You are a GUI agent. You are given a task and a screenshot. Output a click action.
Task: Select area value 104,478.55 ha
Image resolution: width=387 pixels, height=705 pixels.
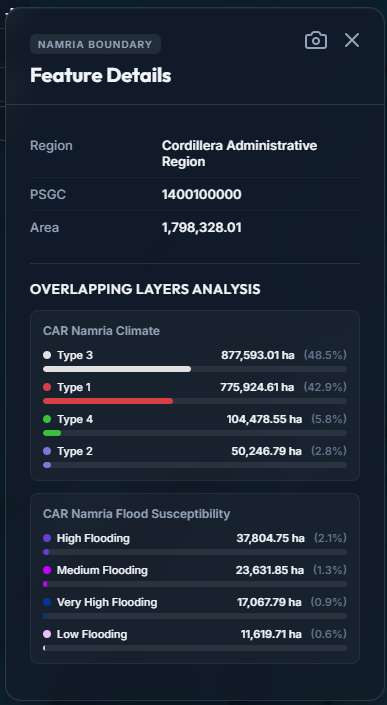264,419
